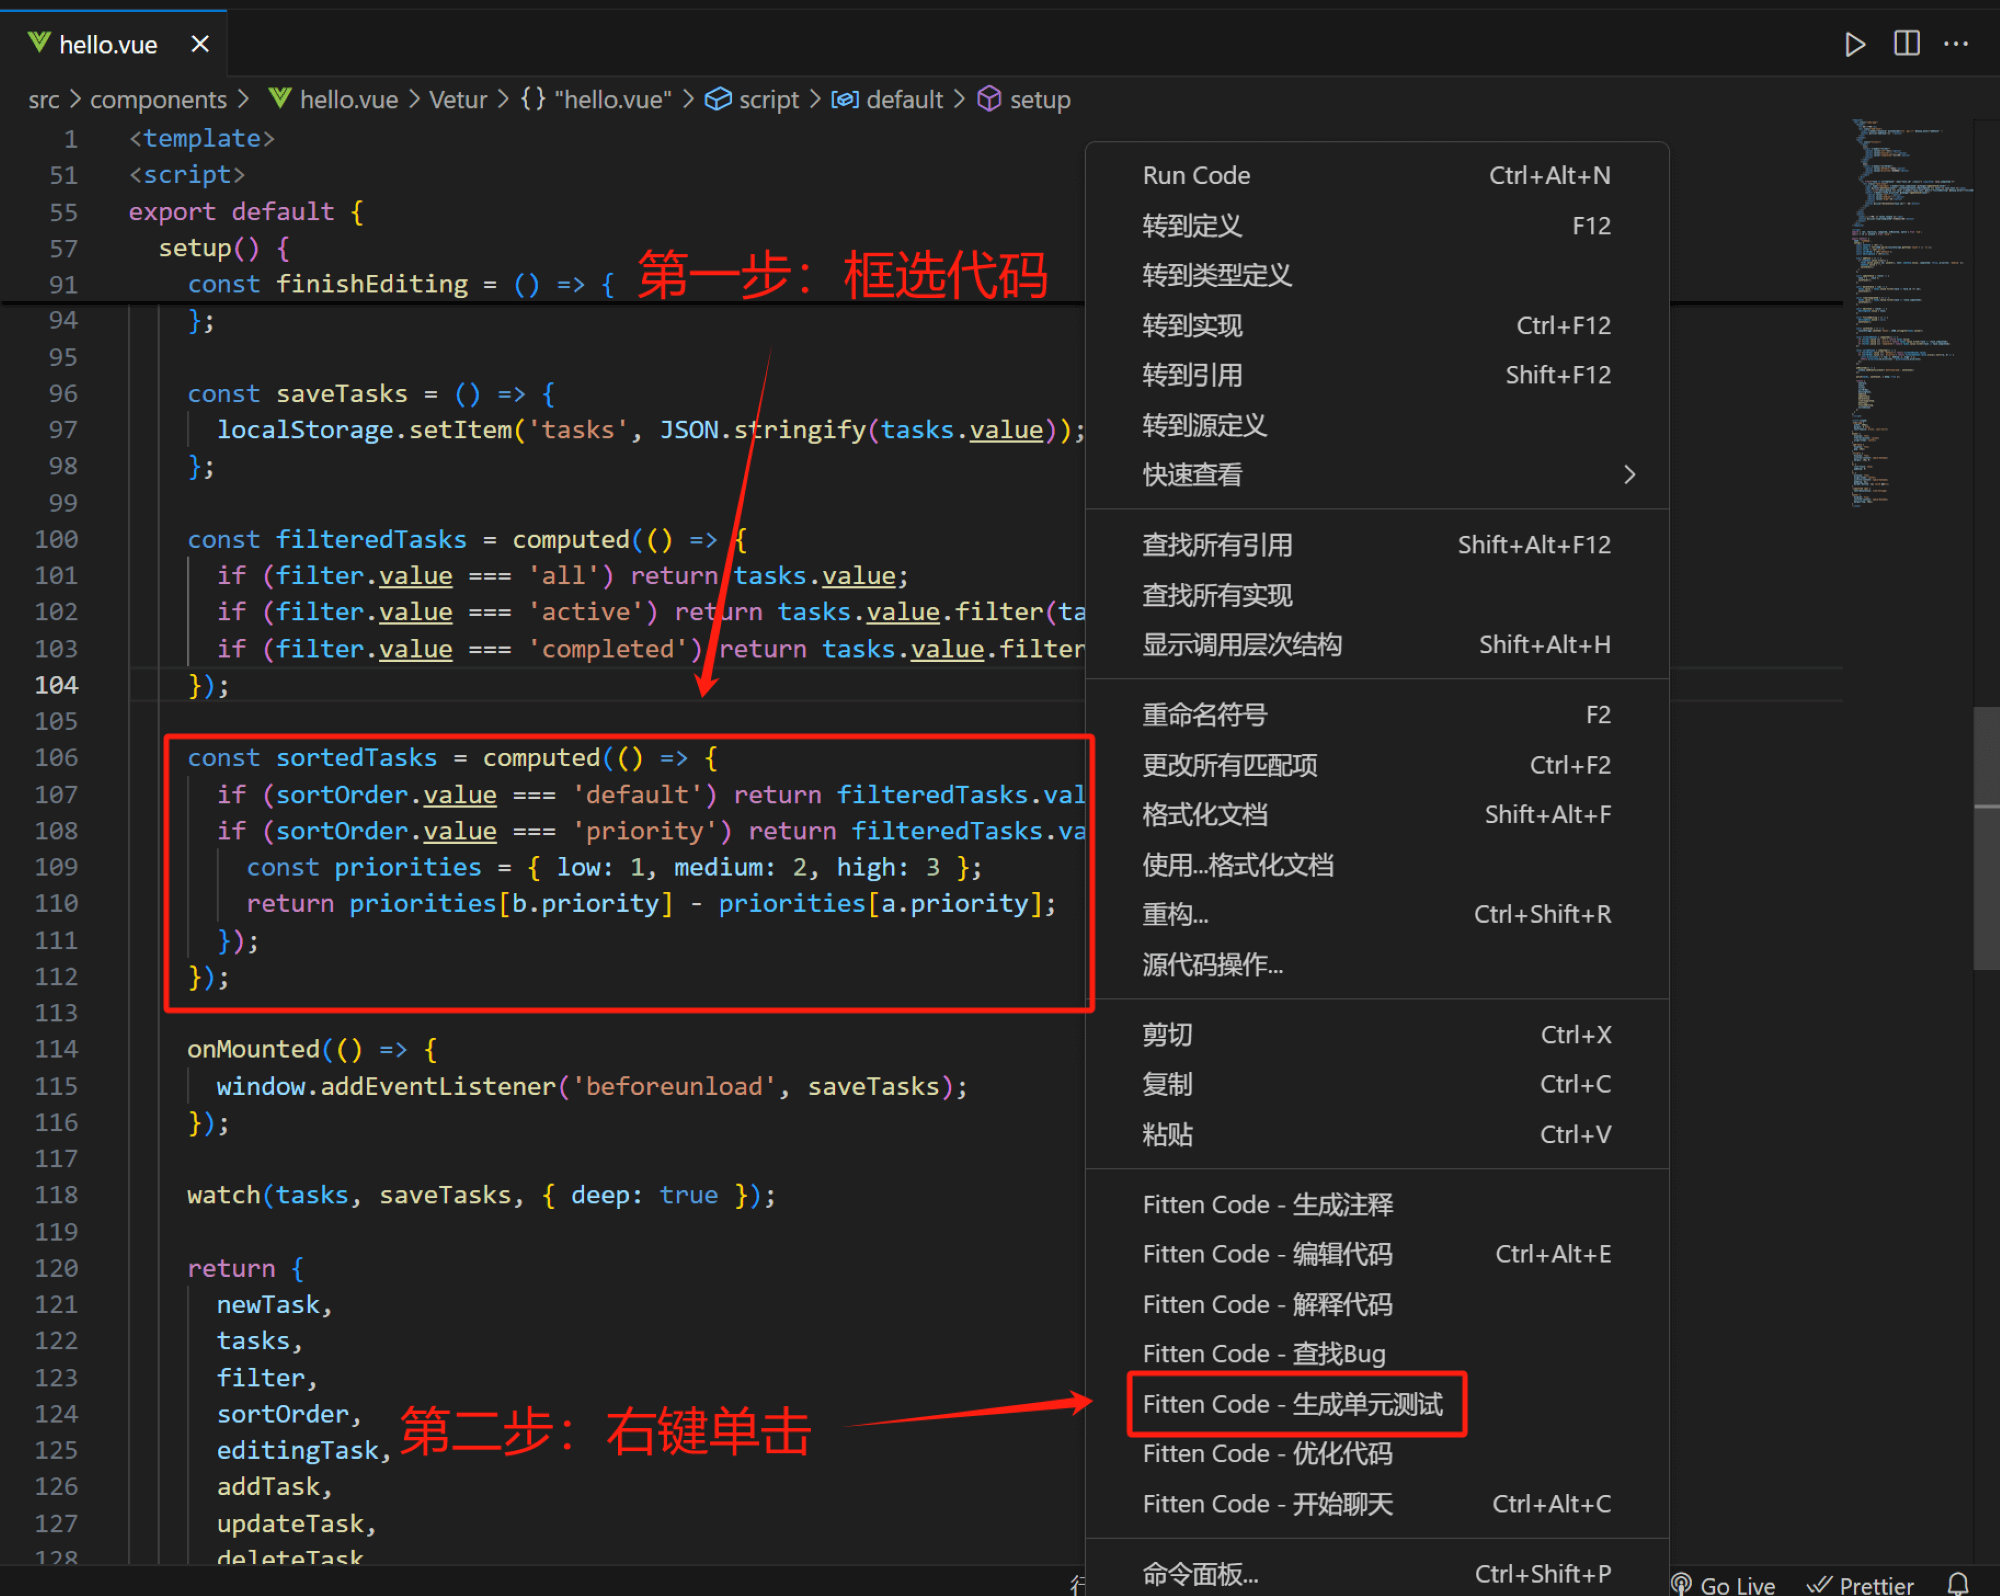Choose 显示调用层次结构 menu entry

pos(1377,645)
